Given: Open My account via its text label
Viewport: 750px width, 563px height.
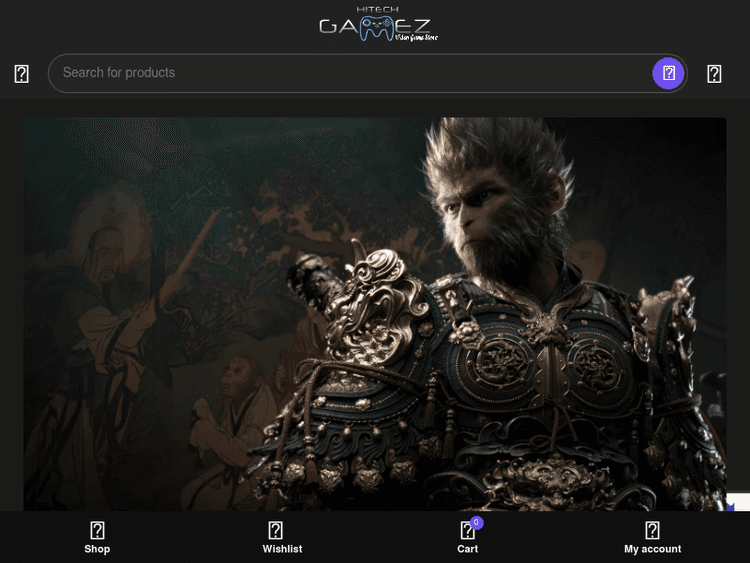Looking at the screenshot, I should tap(652, 549).
